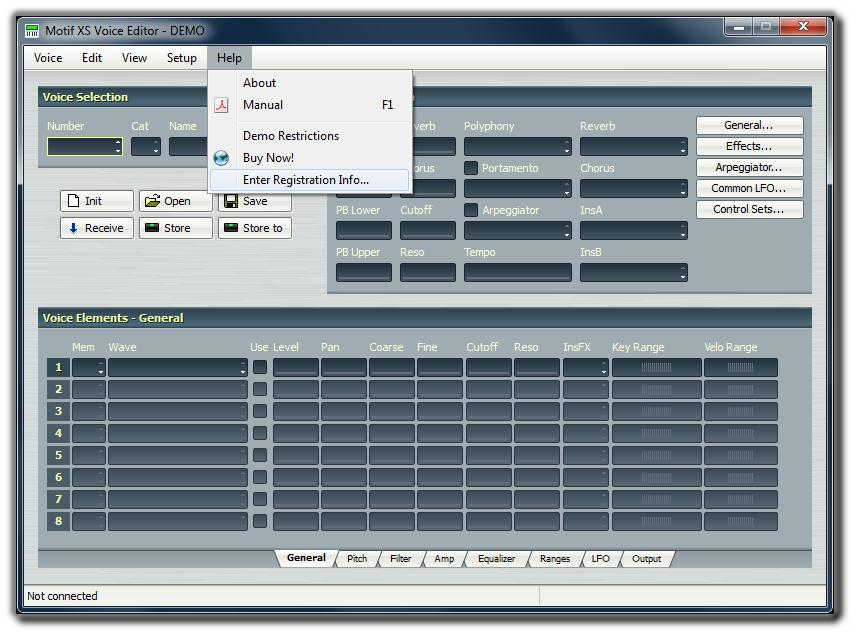This screenshot has height=640, width=860.
Task: Open the InsFX dropdown for element 1
Action: [586, 367]
